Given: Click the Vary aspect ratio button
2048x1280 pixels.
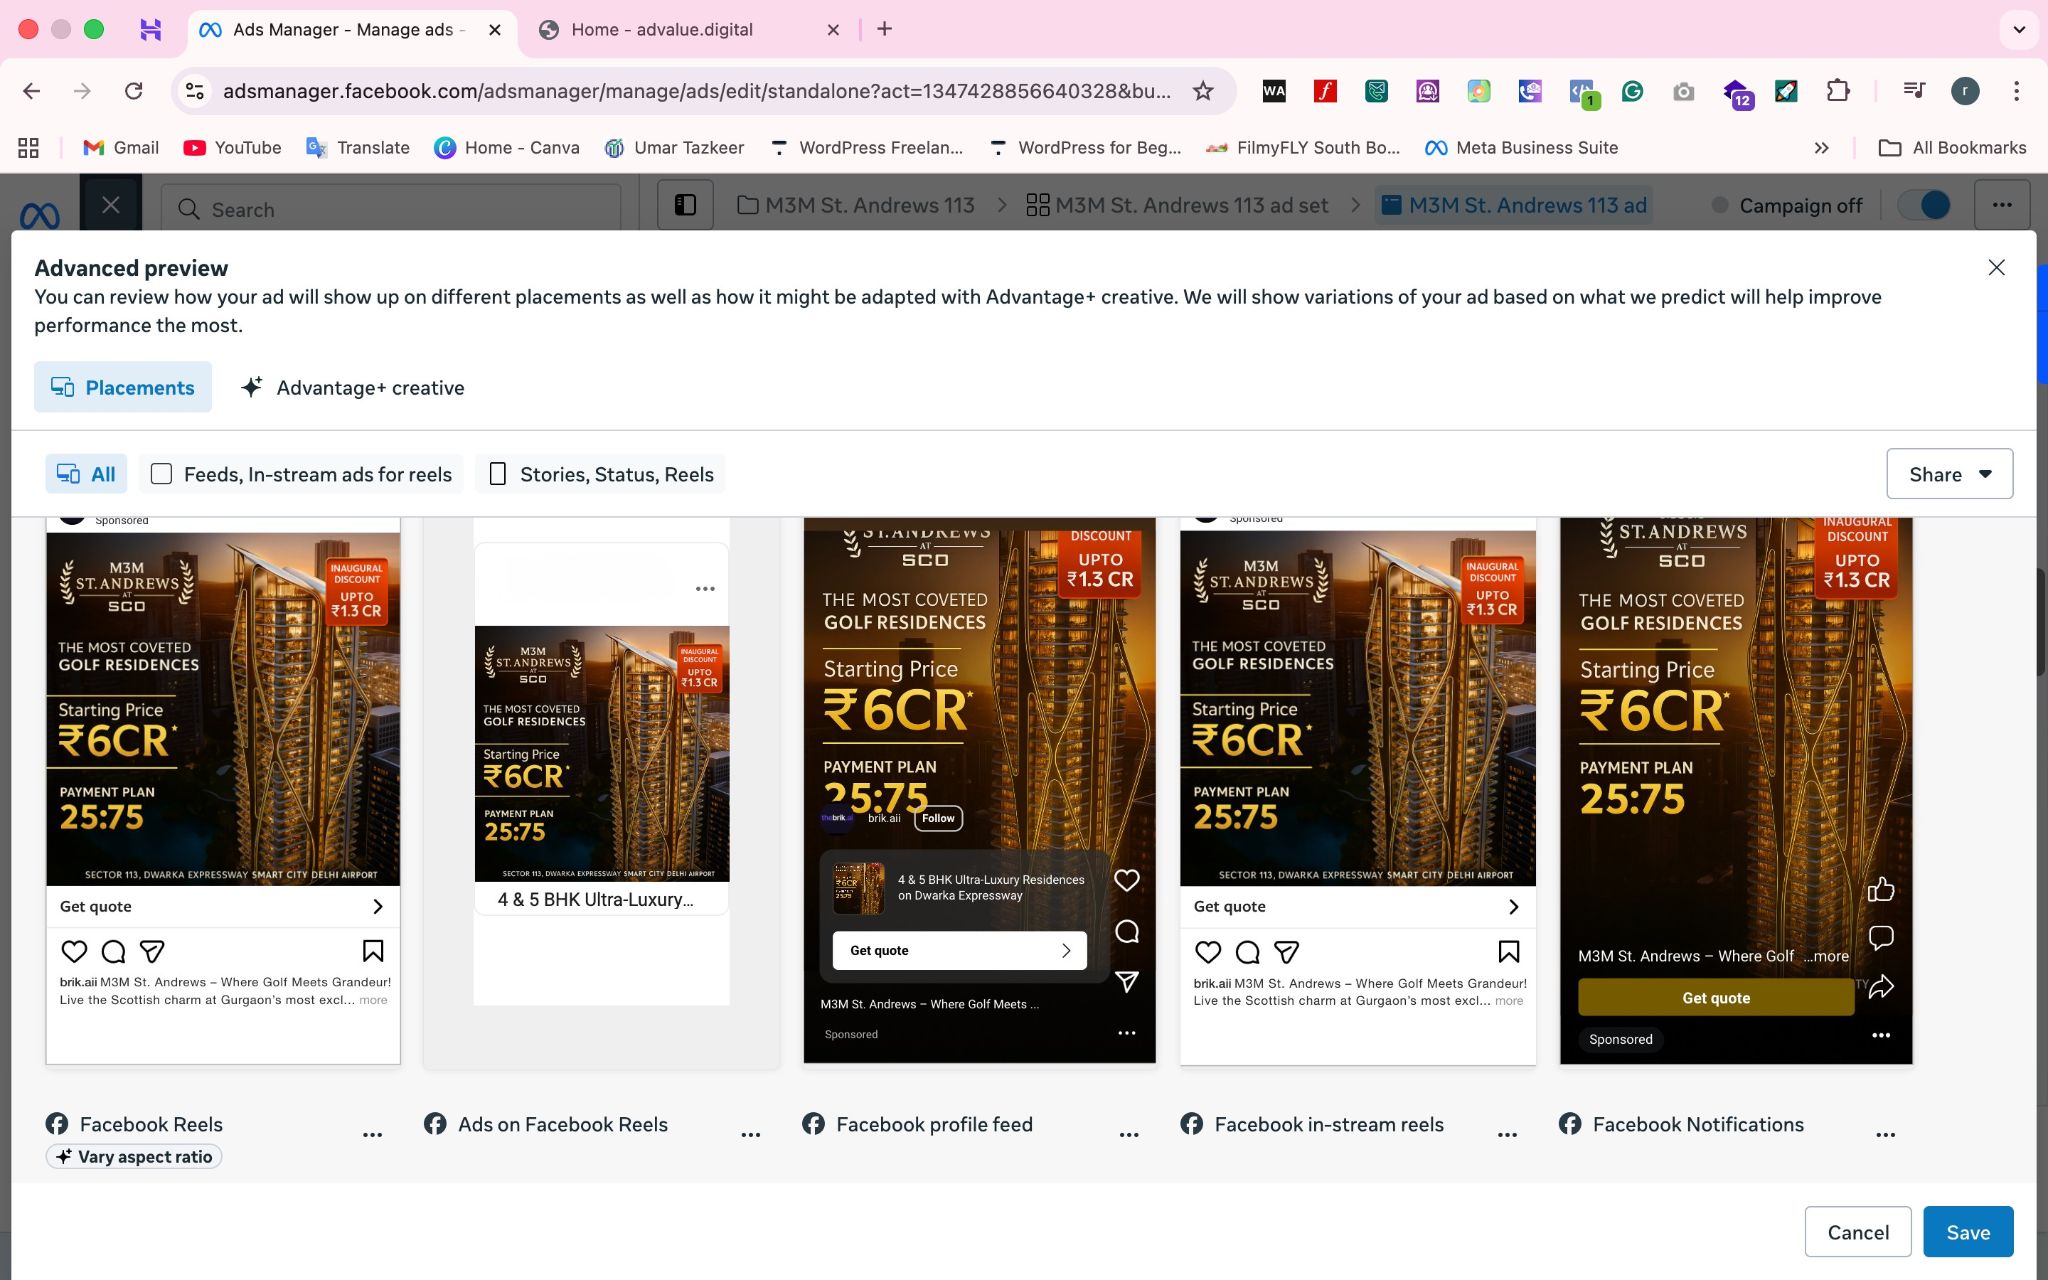Looking at the screenshot, I should [134, 1157].
